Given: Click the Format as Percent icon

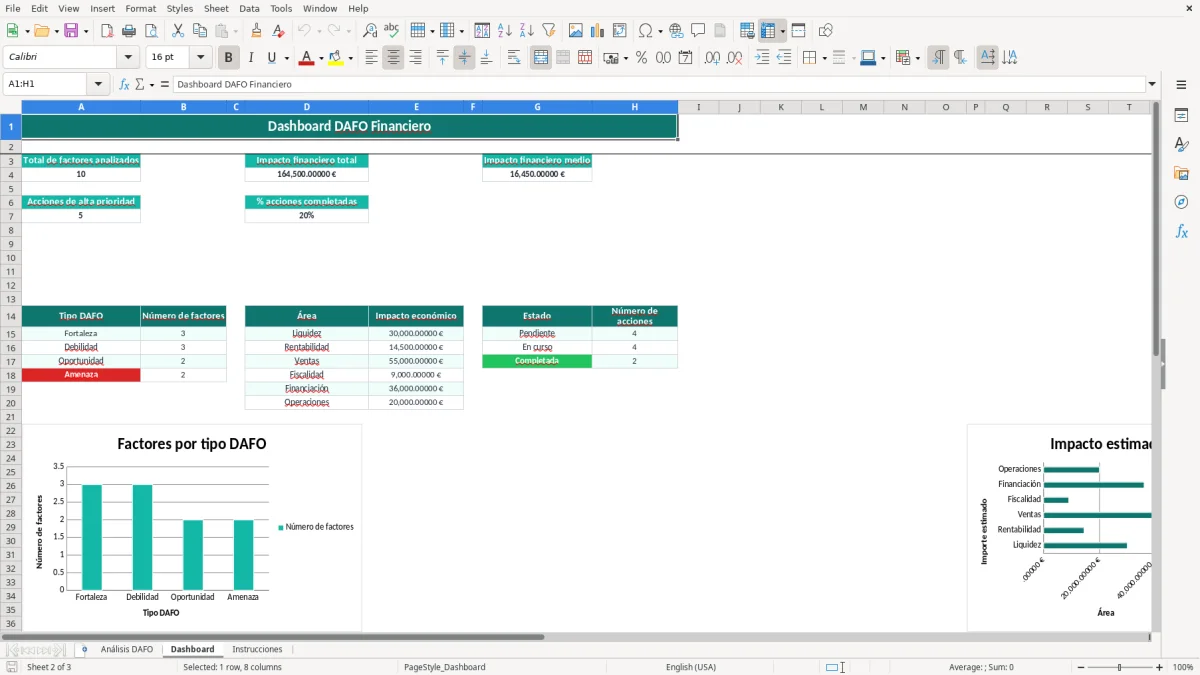Looking at the screenshot, I should [641, 58].
